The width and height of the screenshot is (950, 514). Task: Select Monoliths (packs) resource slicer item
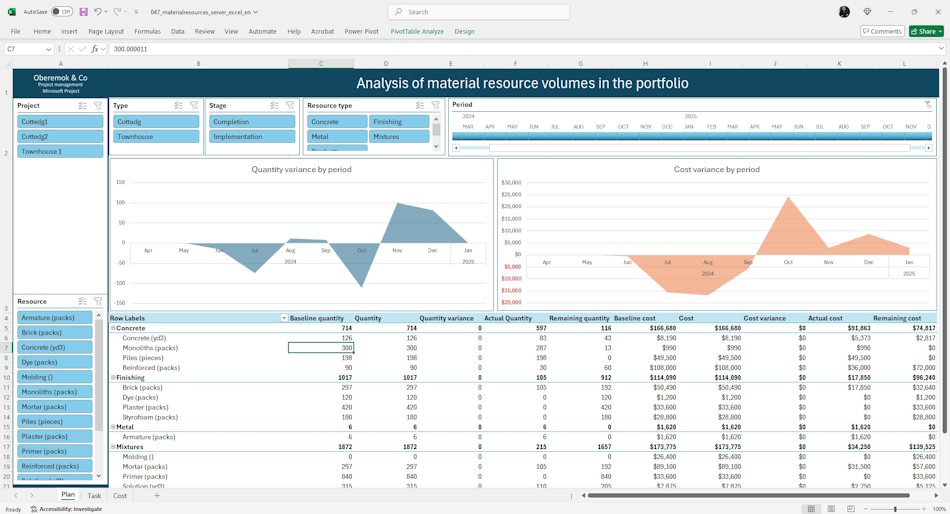coord(55,392)
